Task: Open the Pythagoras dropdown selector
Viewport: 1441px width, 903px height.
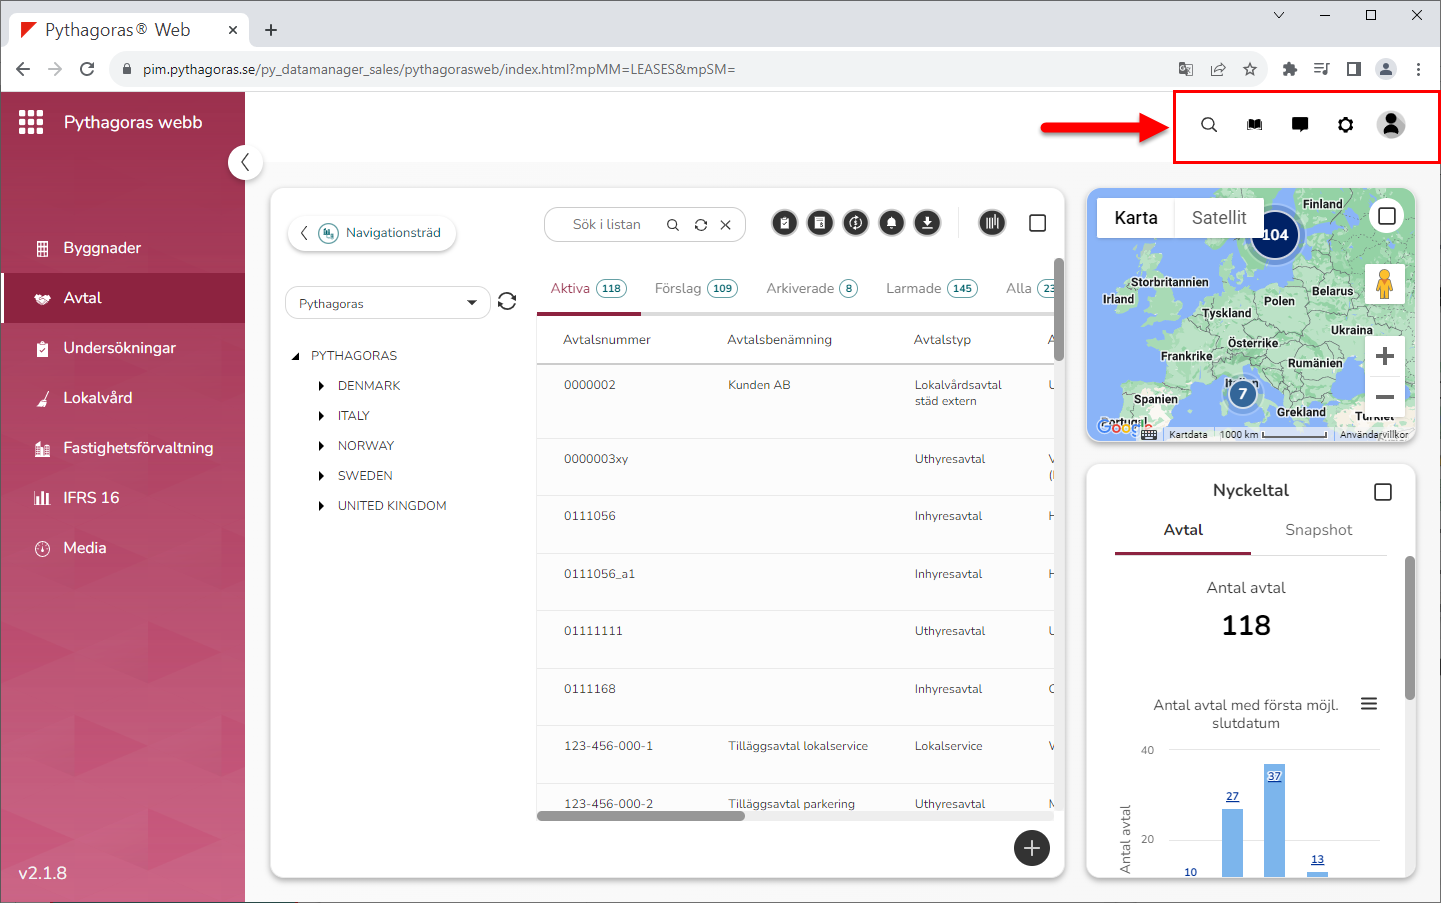Action: tap(387, 303)
